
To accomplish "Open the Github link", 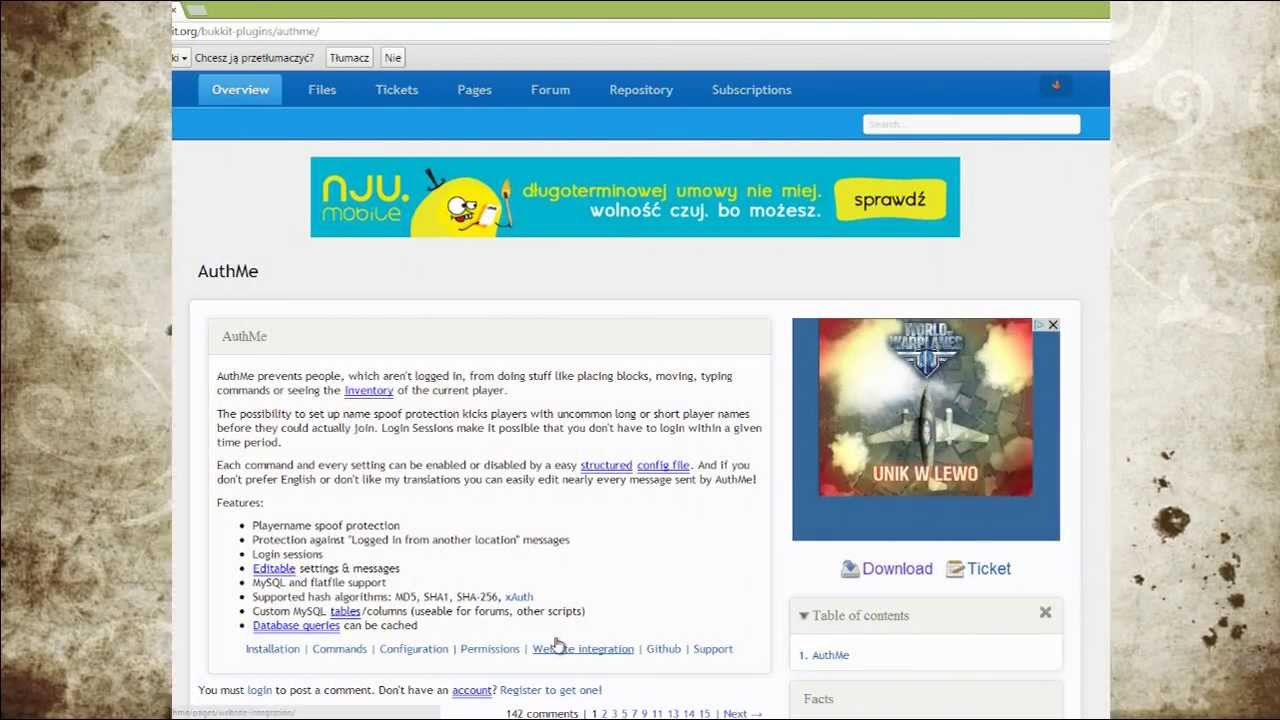I will click(663, 649).
